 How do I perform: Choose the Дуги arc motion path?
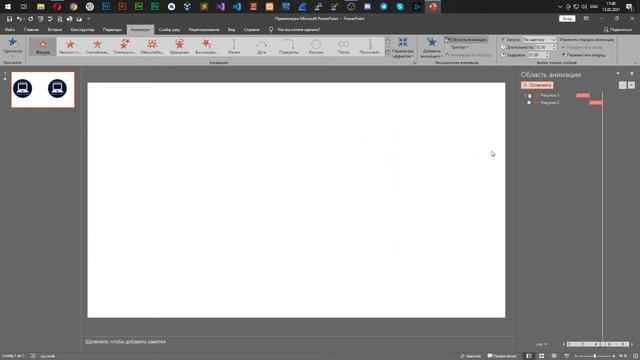(262, 46)
